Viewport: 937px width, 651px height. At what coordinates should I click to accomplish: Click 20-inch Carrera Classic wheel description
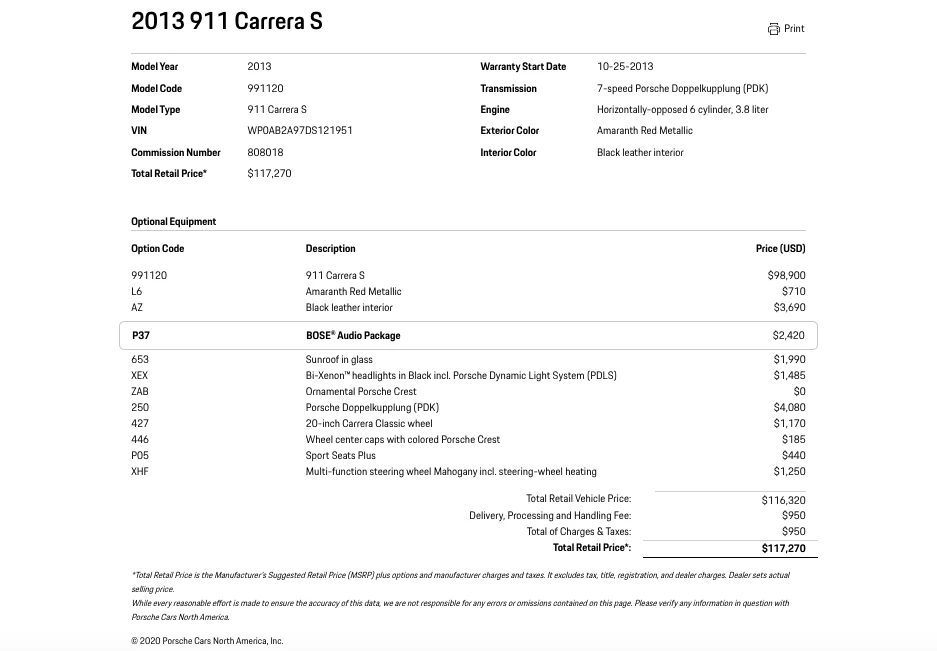click(x=369, y=424)
